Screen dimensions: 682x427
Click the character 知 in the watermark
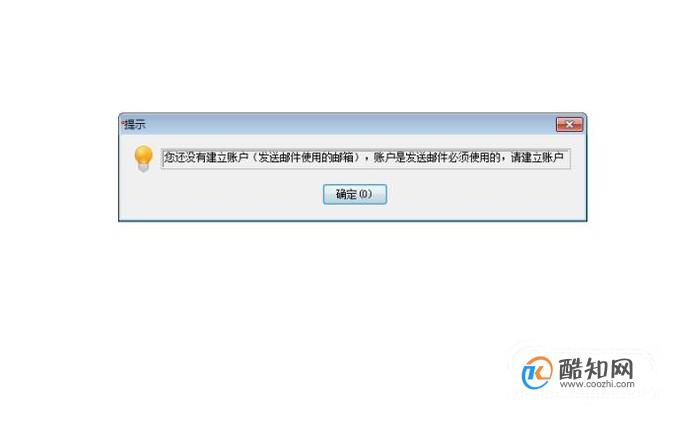click(596, 369)
